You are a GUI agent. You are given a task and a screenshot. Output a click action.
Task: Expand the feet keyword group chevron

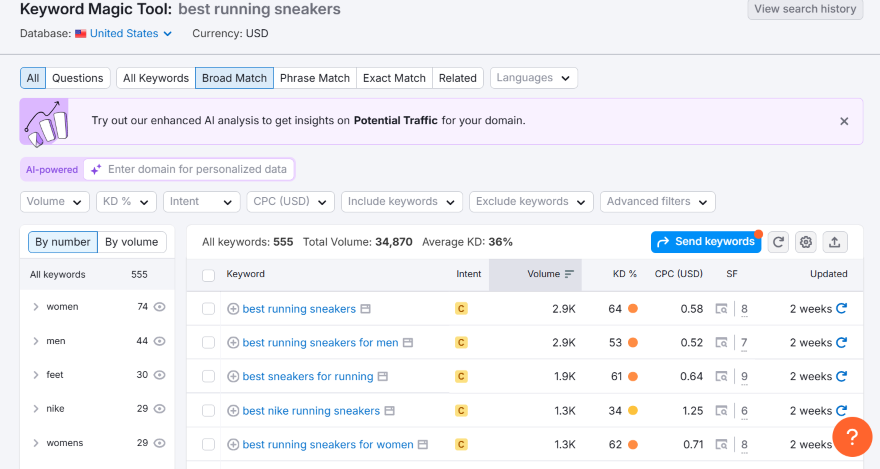35,375
